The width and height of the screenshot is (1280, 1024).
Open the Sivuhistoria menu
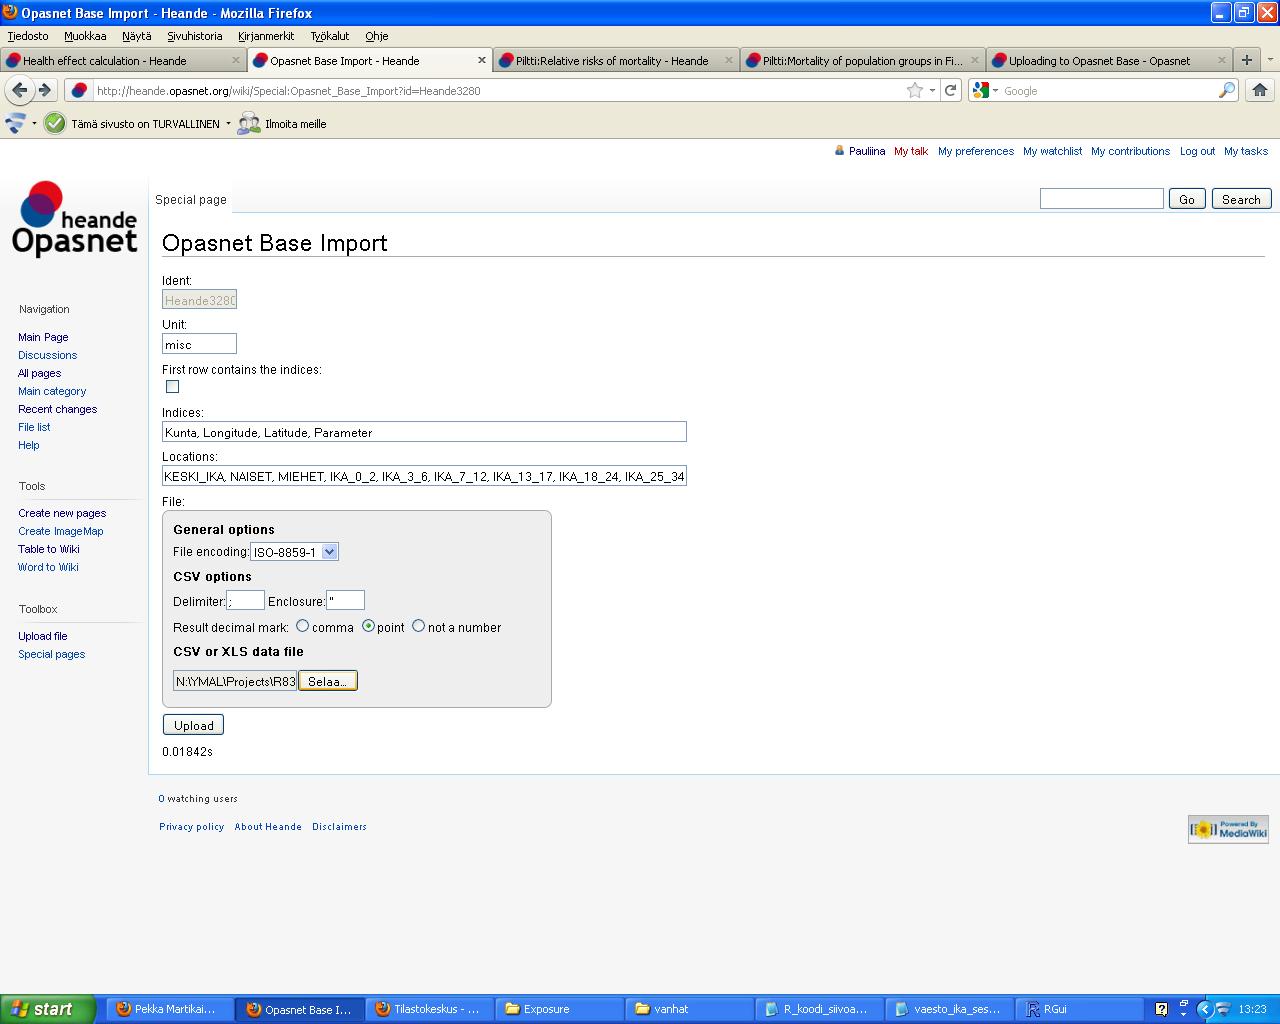click(x=195, y=36)
